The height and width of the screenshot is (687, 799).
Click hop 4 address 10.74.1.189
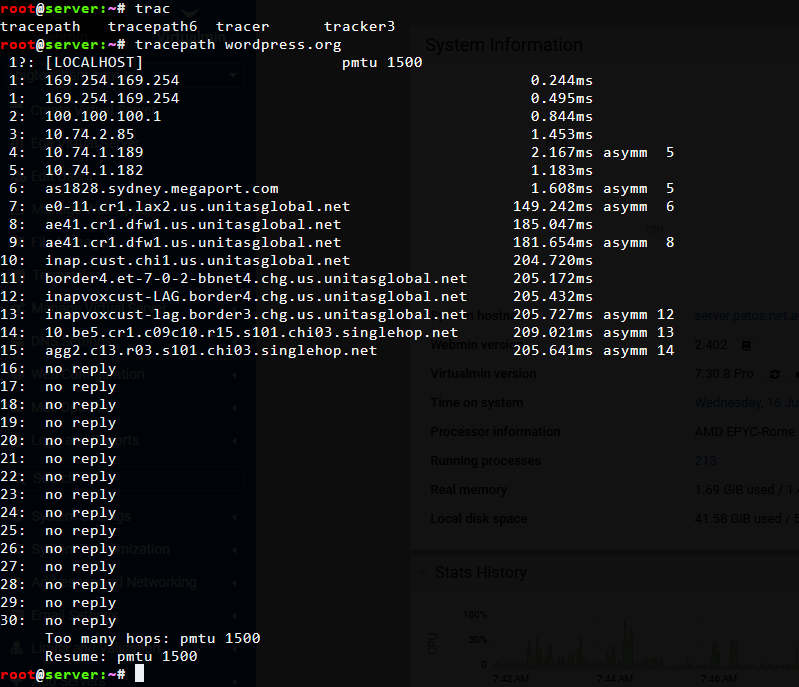point(94,152)
